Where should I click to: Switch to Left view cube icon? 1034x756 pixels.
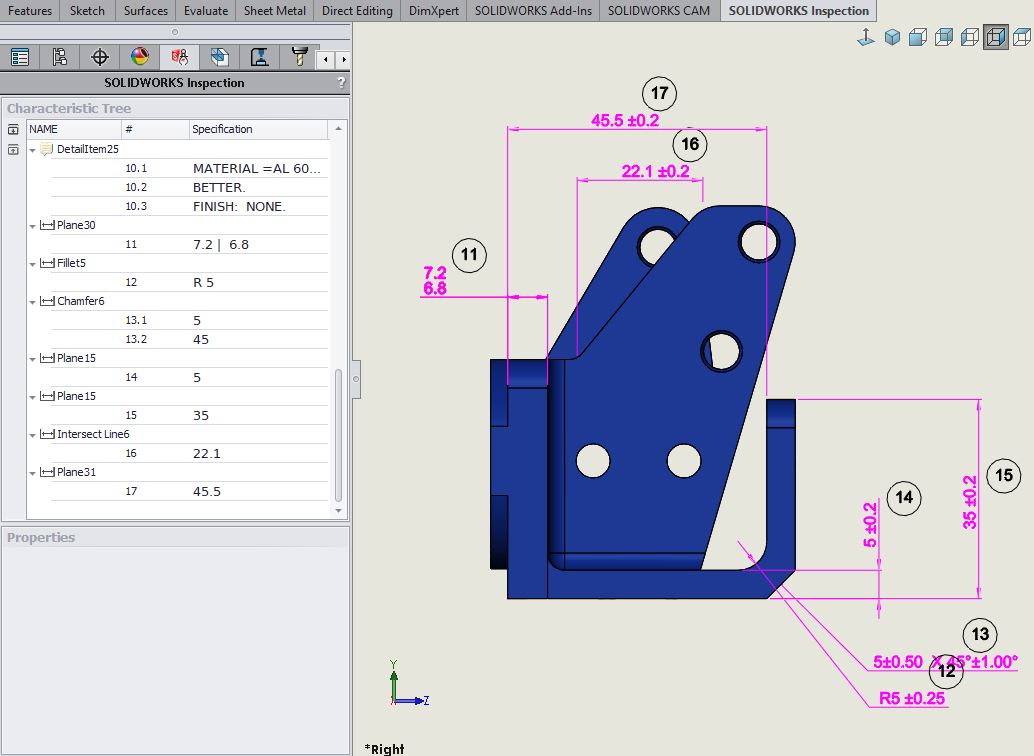970,37
